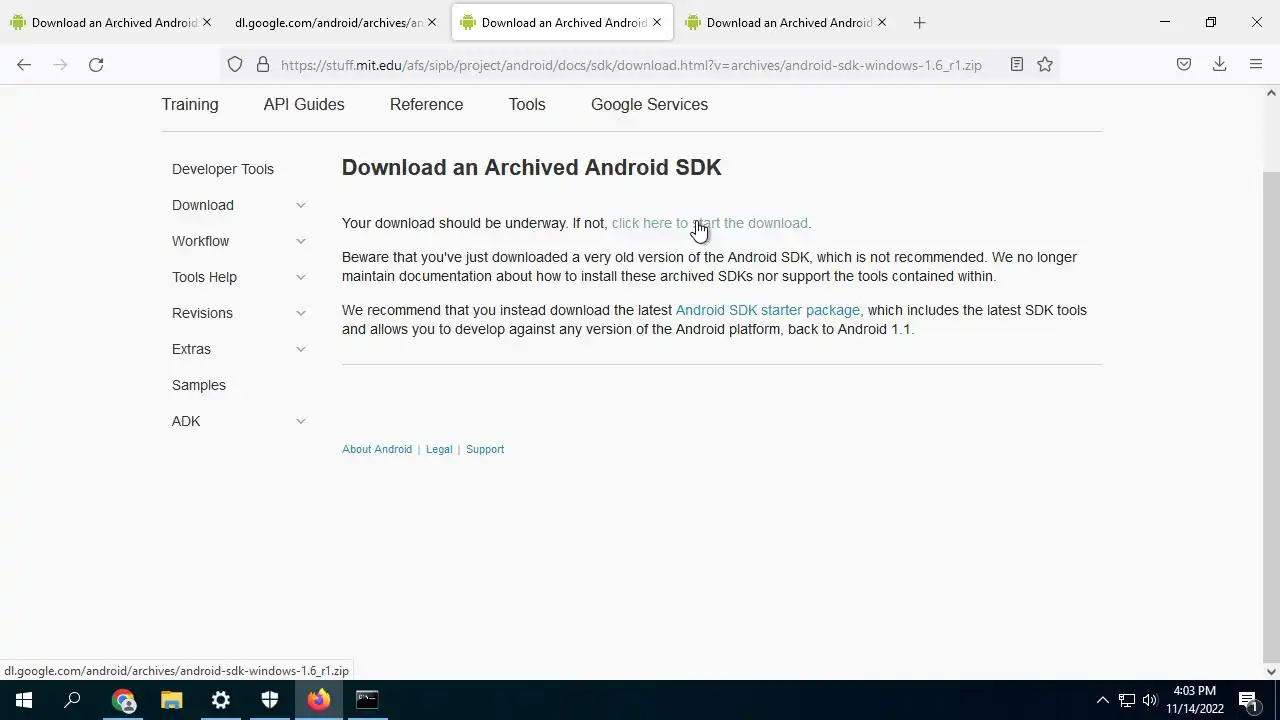
Task: Expand the Workflow section chevron
Action: [300, 241]
